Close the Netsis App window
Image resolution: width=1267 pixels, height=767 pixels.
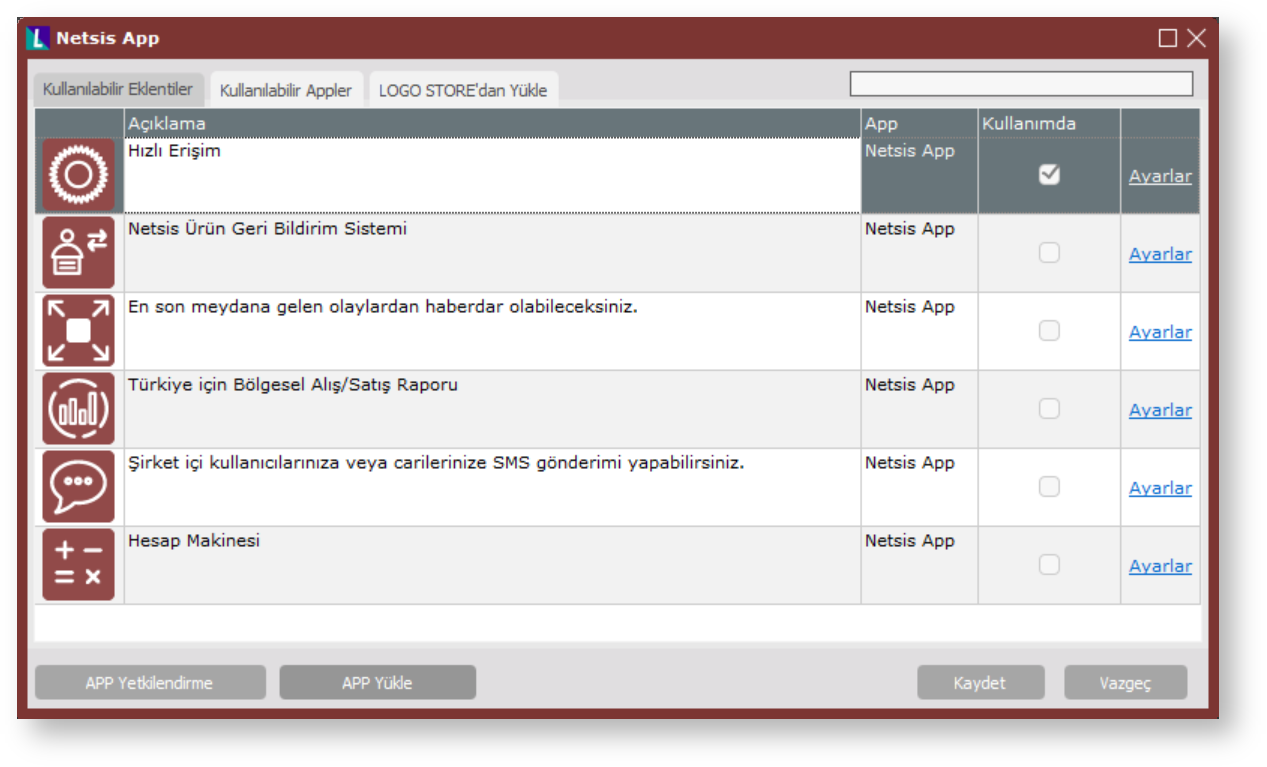click(1196, 38)
